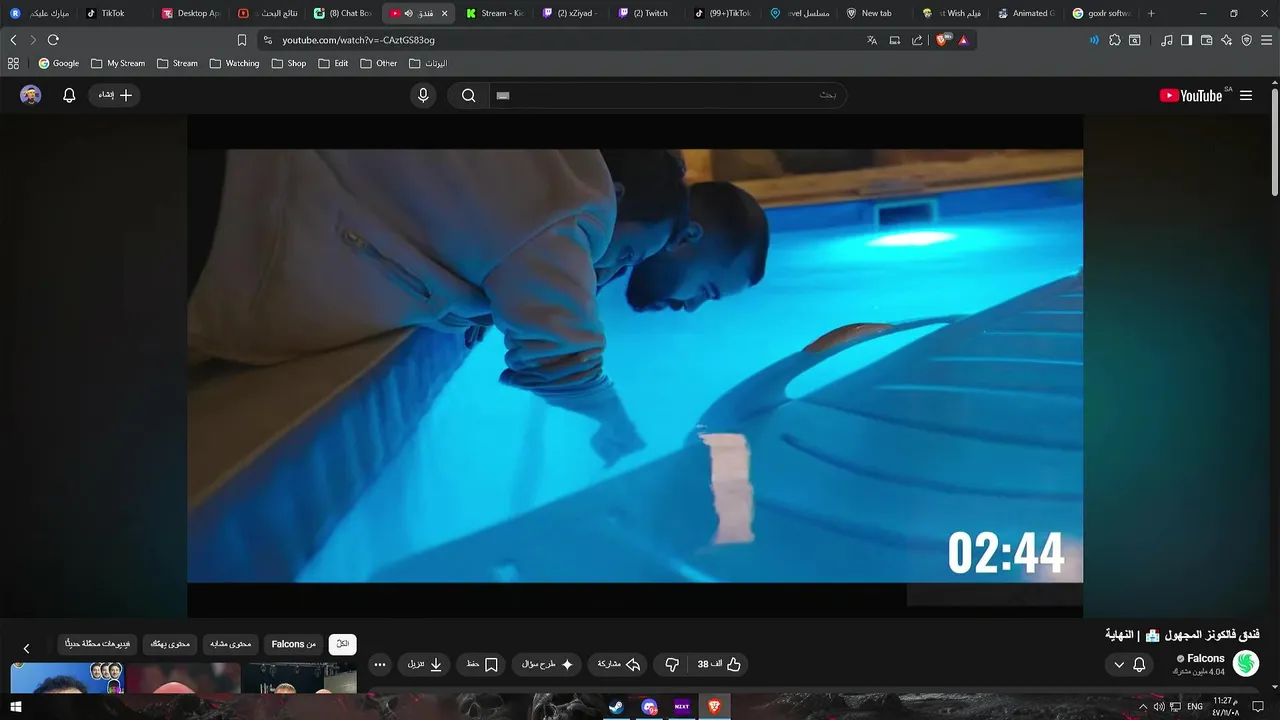The image size is (1280, 720).
Task: Select the فيديوهات محمّلة حديثًا filter chip
Action: [x=97, y=644]
